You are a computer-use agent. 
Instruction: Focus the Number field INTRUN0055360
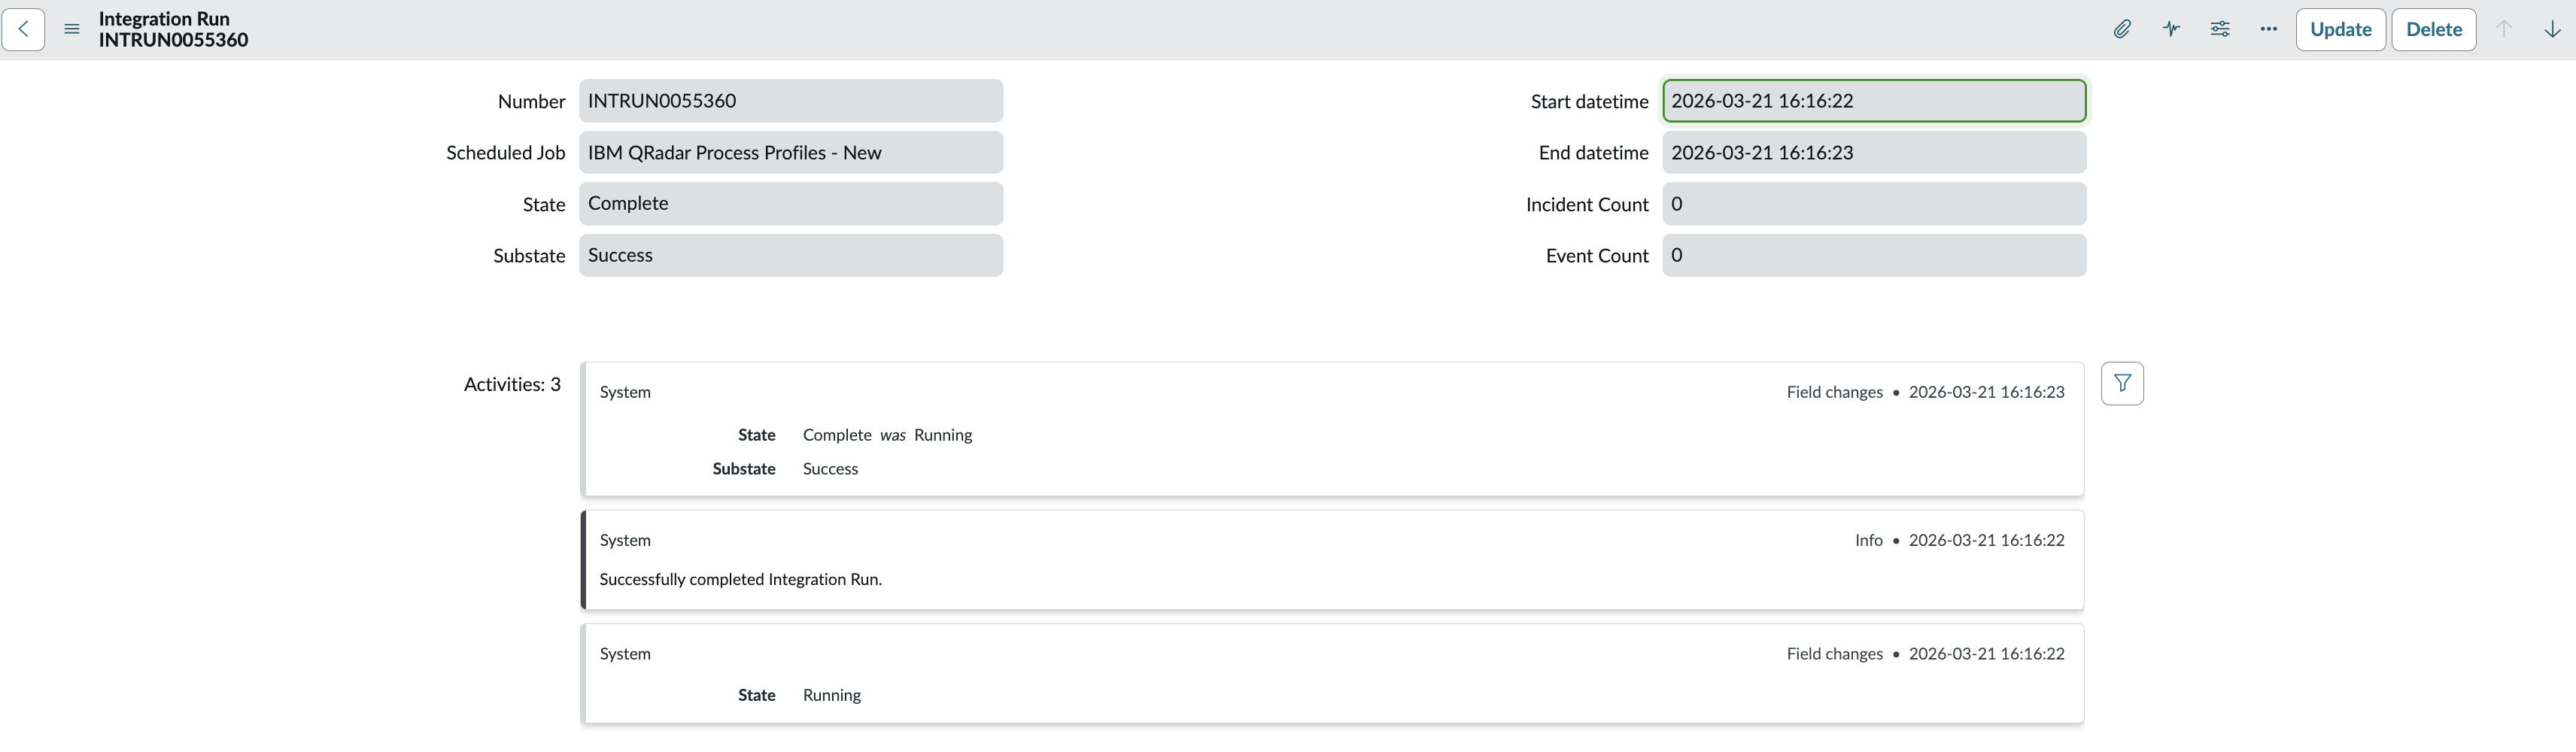(x=790, y=101)
